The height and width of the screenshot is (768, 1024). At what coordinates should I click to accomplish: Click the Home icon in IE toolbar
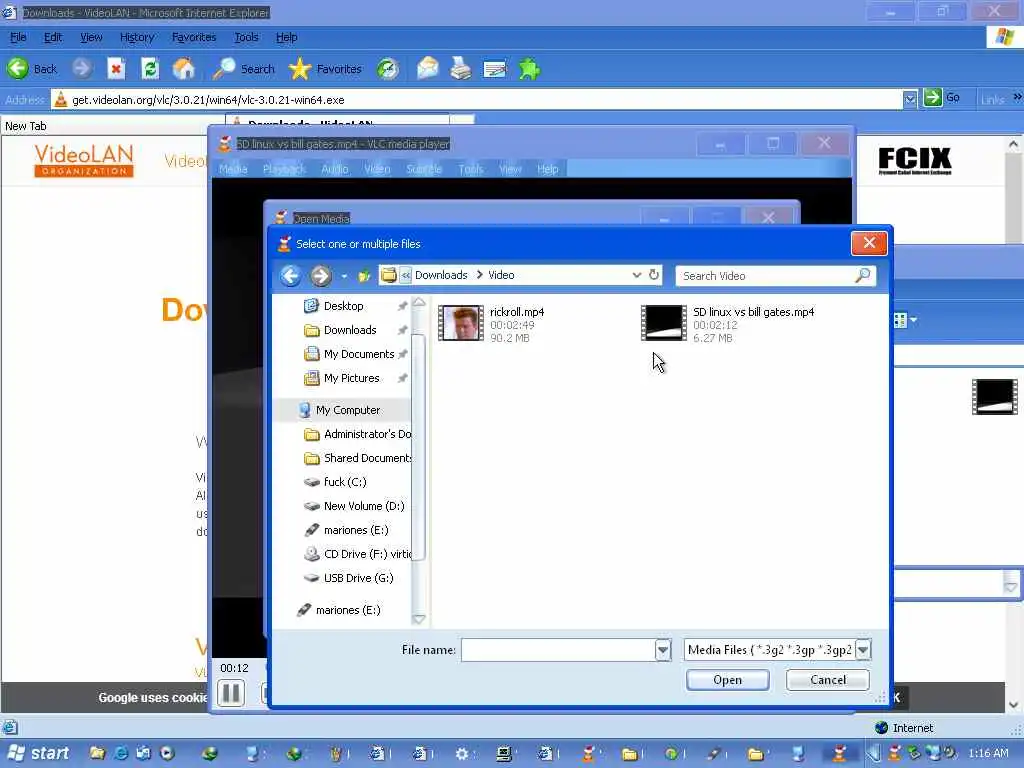[184, 68]
